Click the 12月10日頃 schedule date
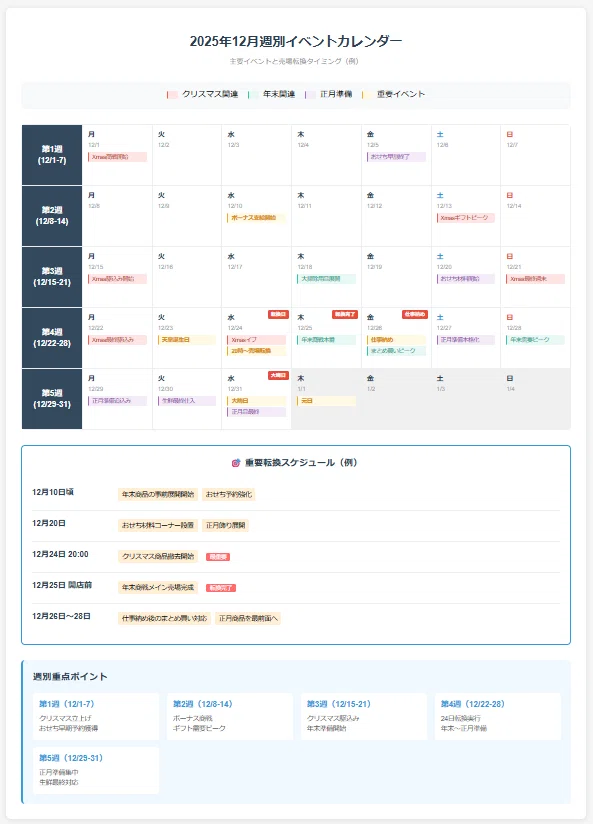Viewport: 593px width, 824px height. (53, 492)
